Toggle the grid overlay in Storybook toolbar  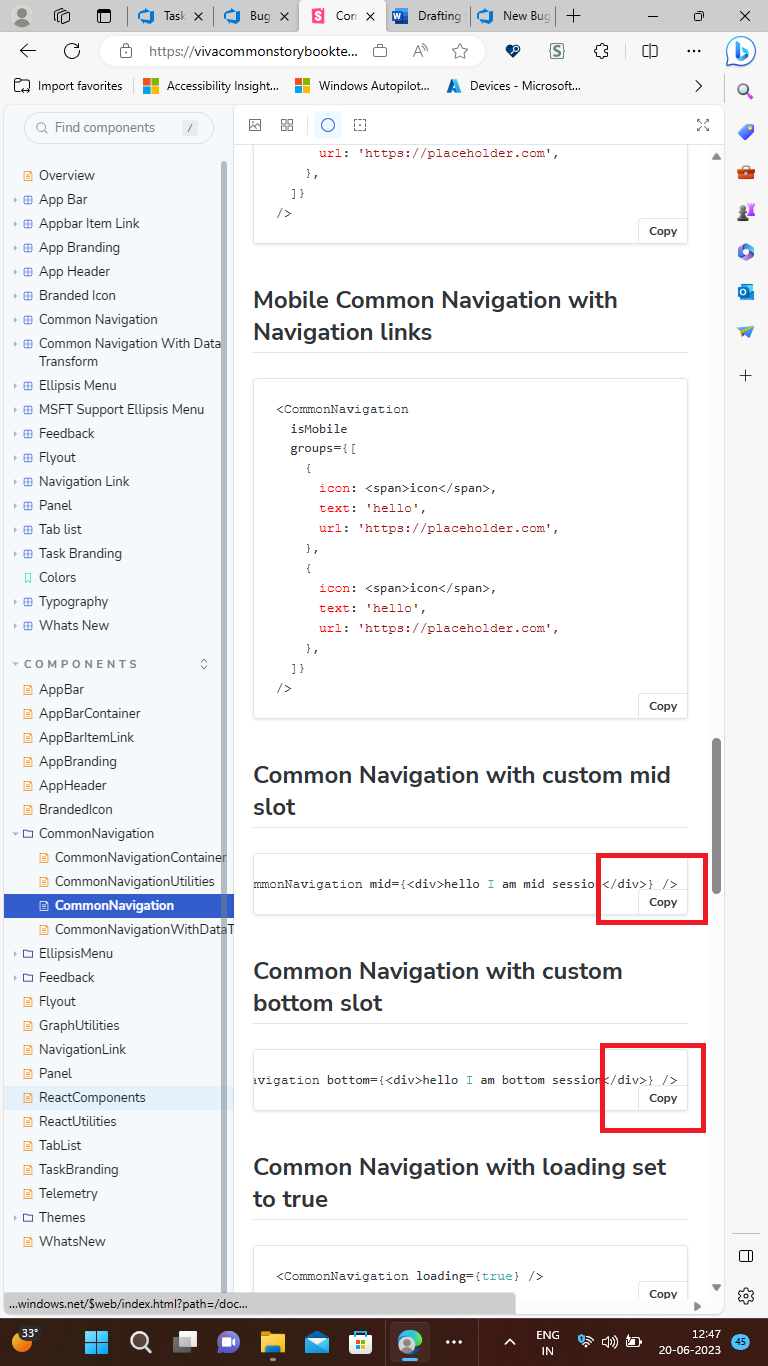[287, 125]
